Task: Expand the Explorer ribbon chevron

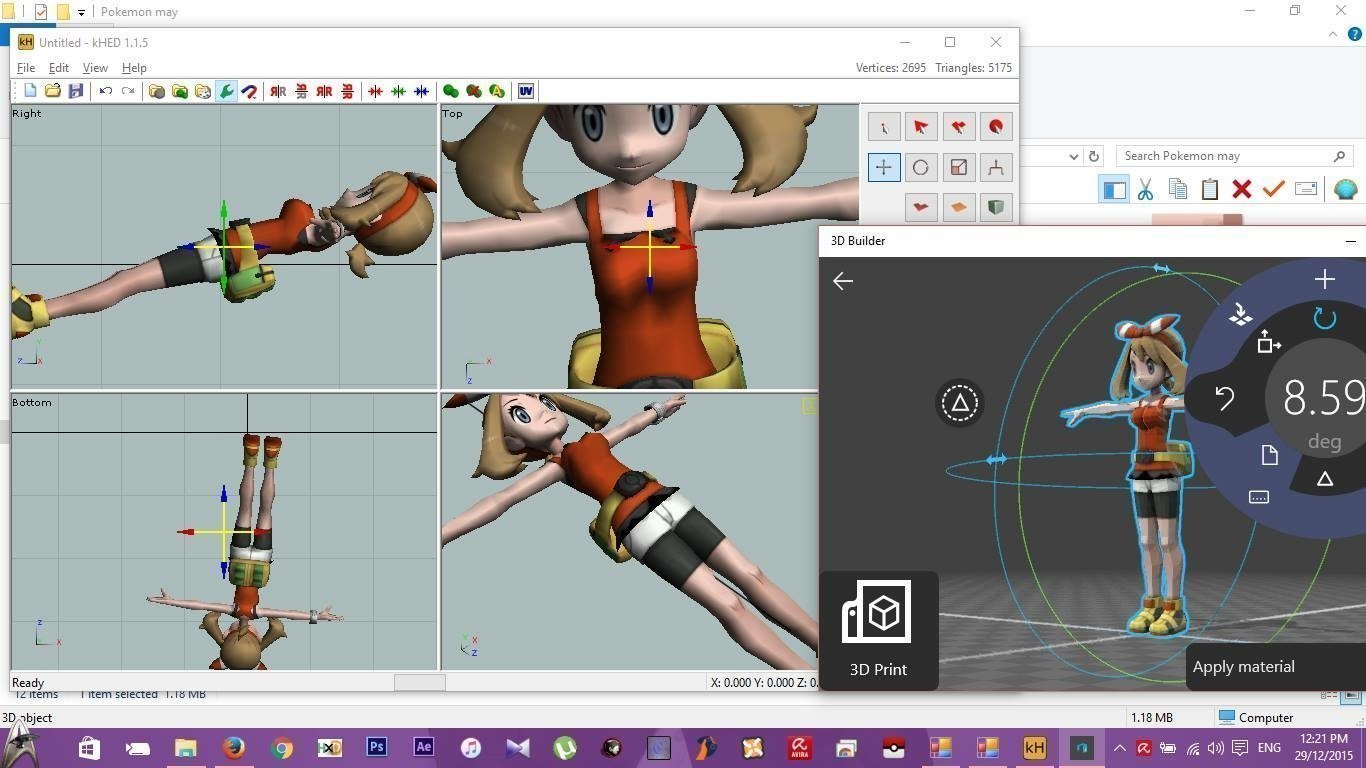Action: point(1333,33)
